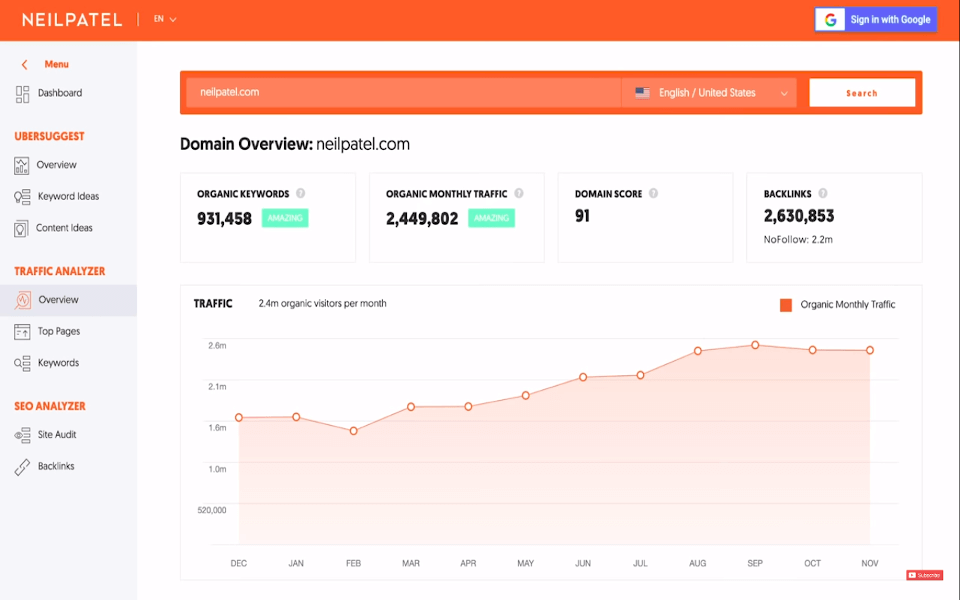Select Site Audit under SEO Analyzer

click(x=57, y=435)
